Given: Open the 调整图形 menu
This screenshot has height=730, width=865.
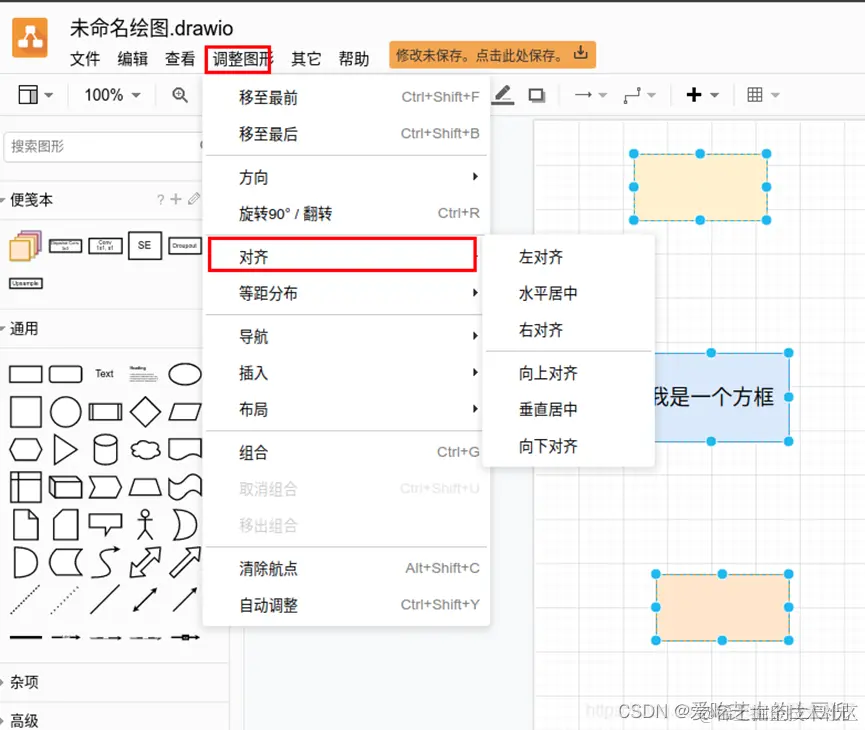Looking at the screenshot, I should click(238, 59).
